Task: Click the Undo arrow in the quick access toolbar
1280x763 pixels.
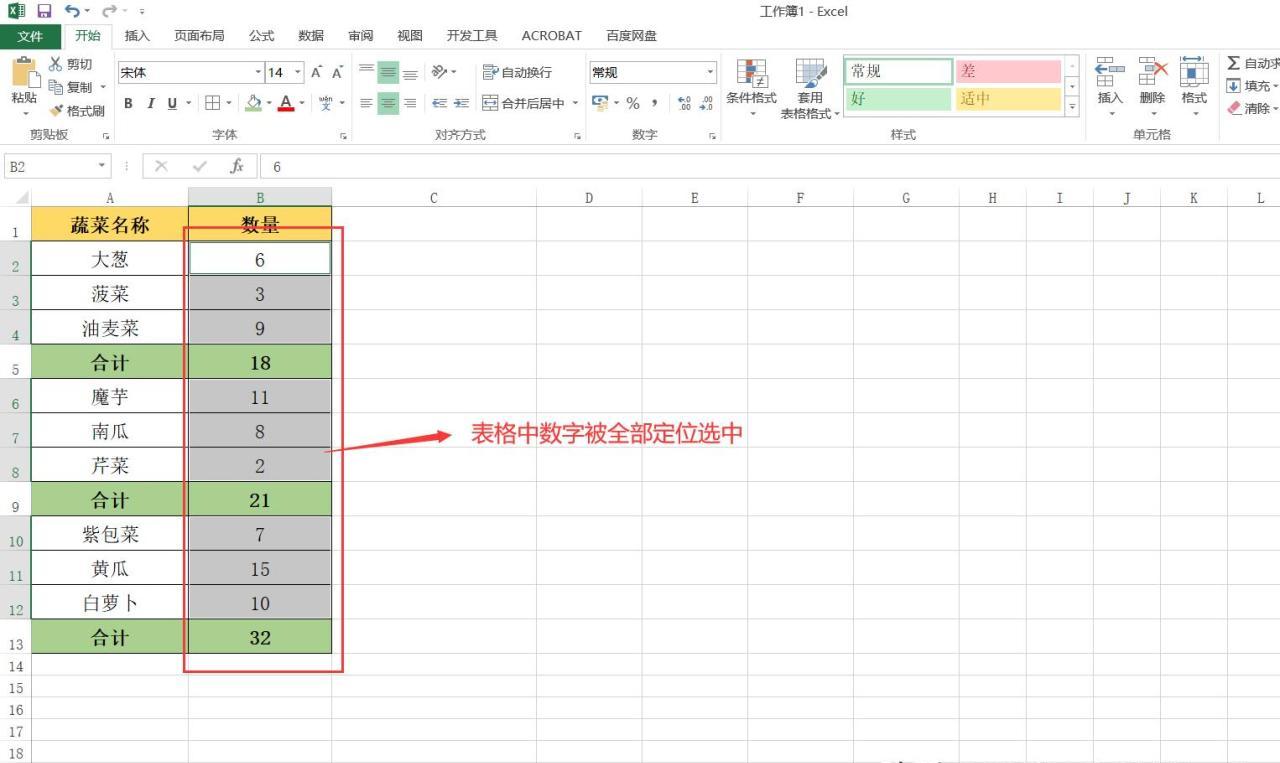Action: (x=72, y=11)
